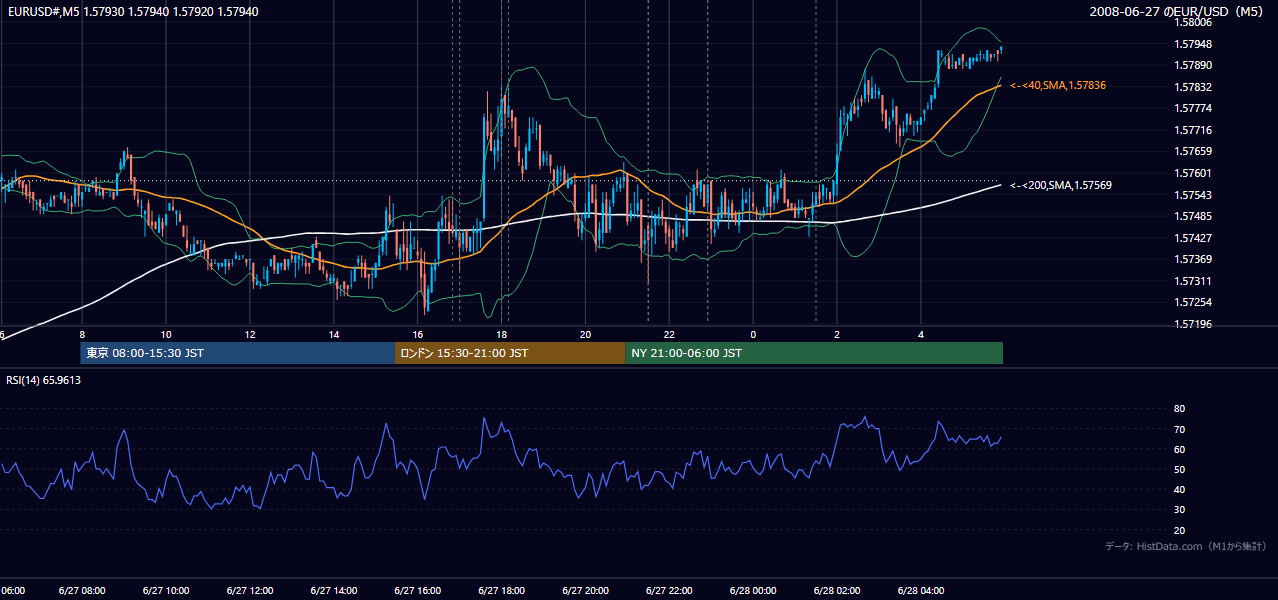Click hour label 18 under the price chart
This screenshot has height=600, width=1278.
pos(502,334)
